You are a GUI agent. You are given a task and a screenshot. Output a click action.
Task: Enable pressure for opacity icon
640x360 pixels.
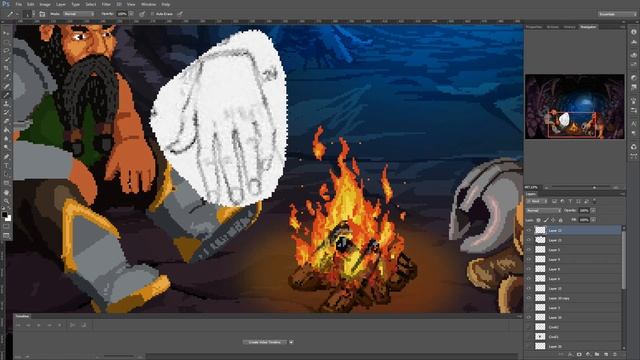[142, 14]
